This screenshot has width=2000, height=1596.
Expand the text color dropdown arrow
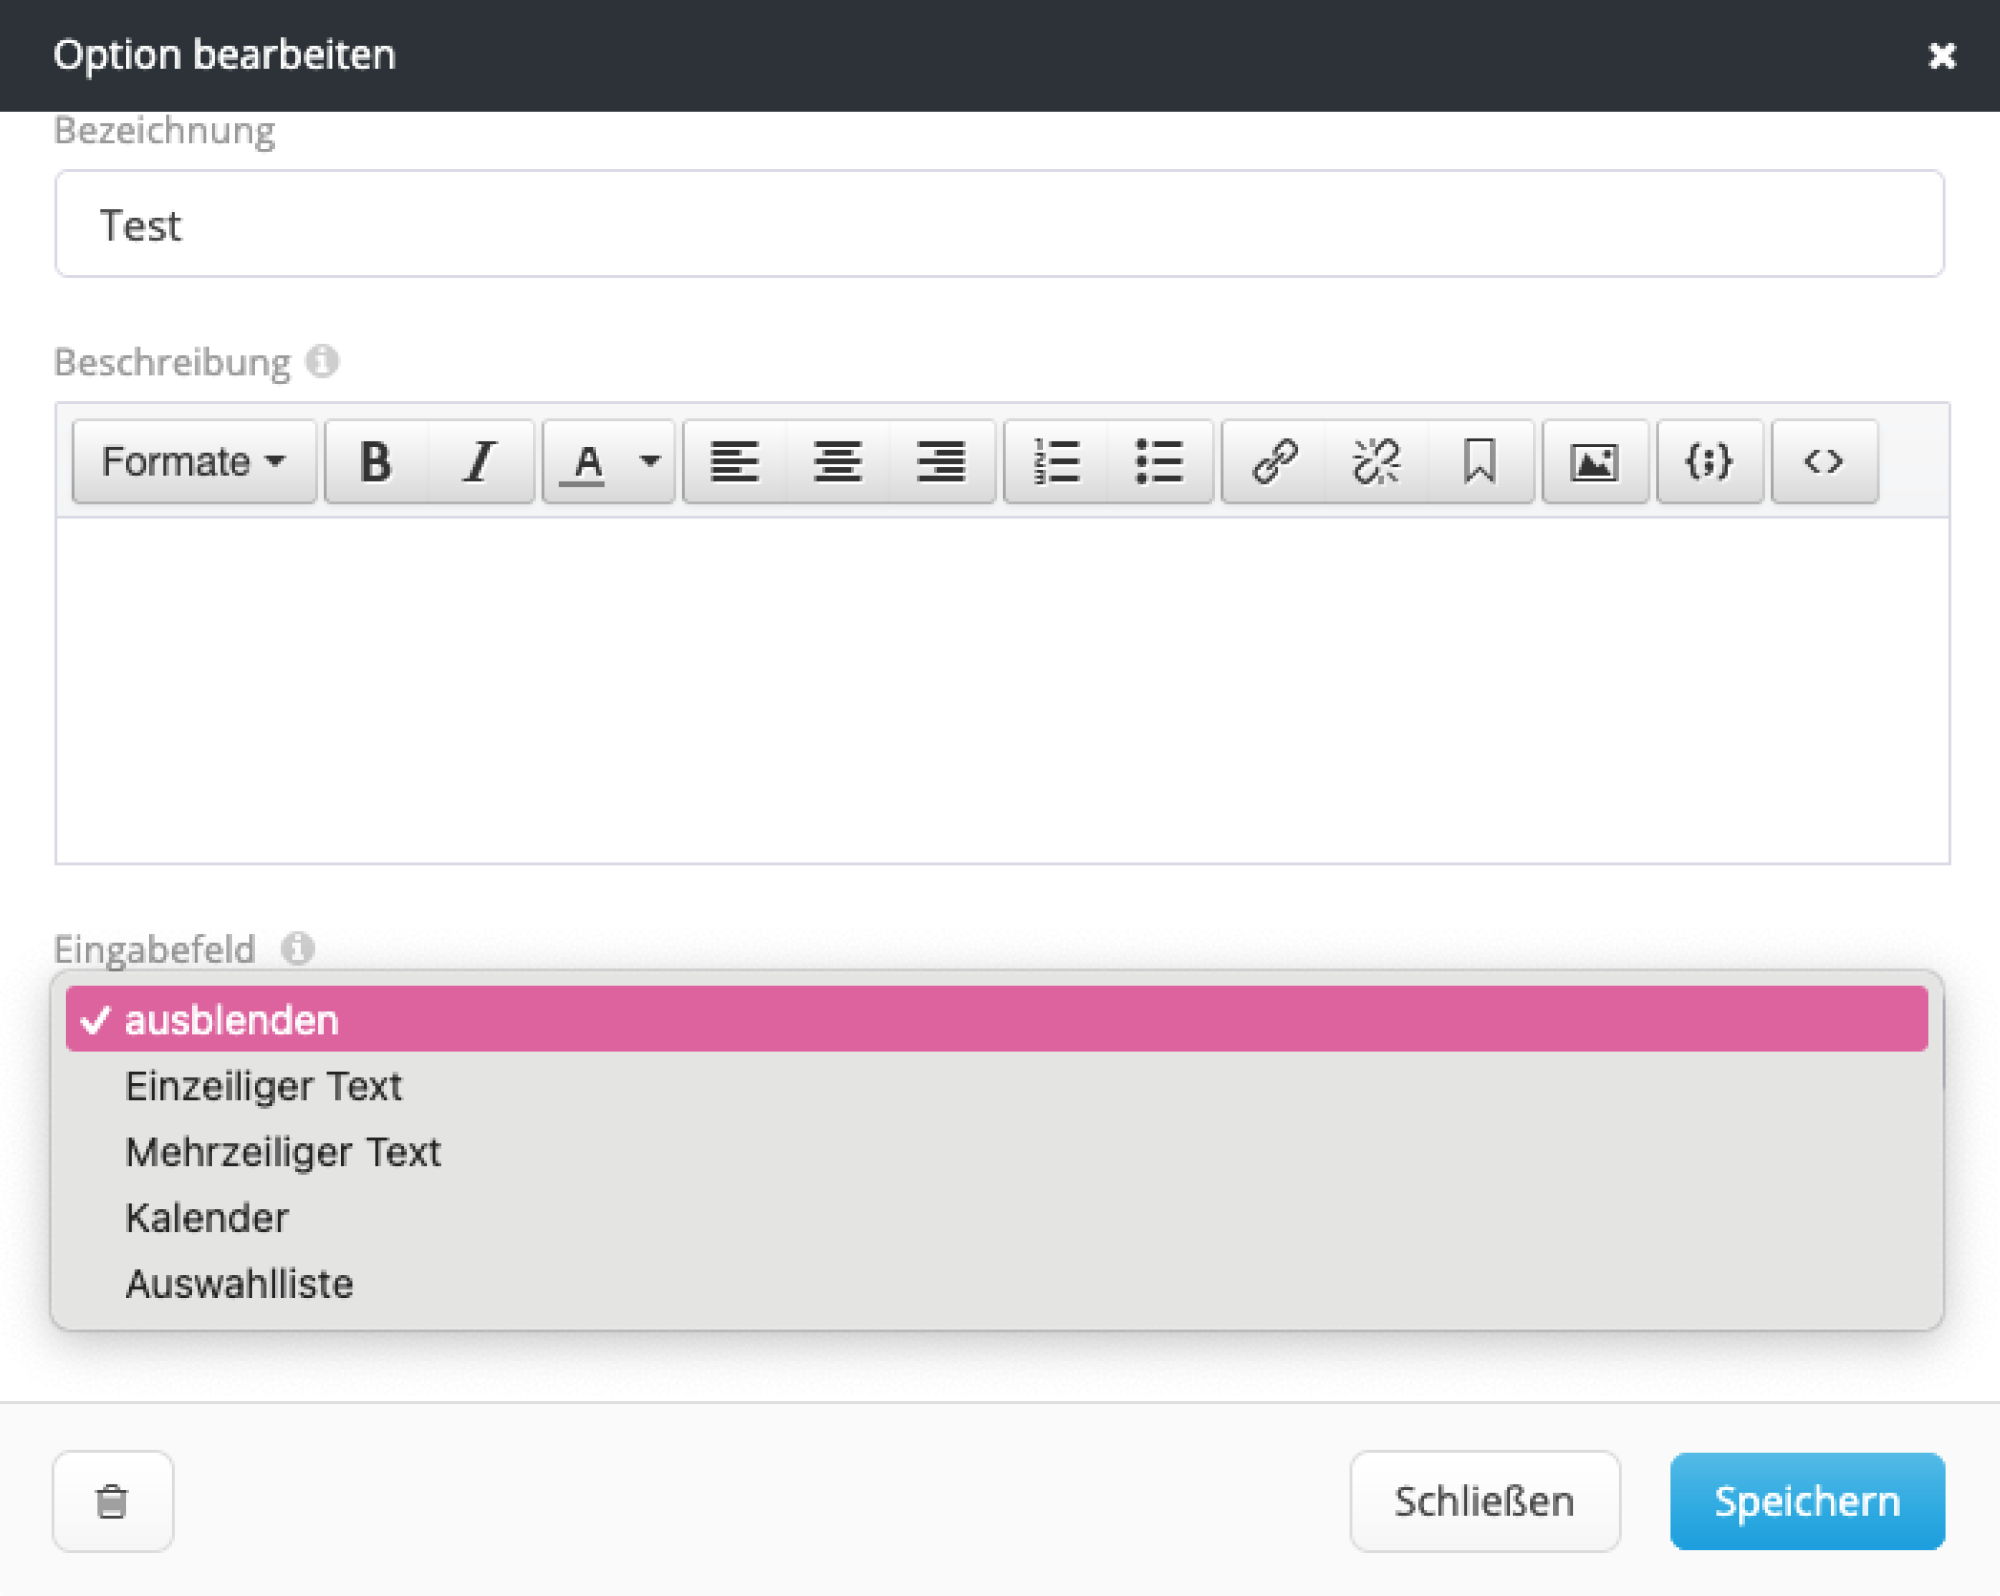(650, 462)
